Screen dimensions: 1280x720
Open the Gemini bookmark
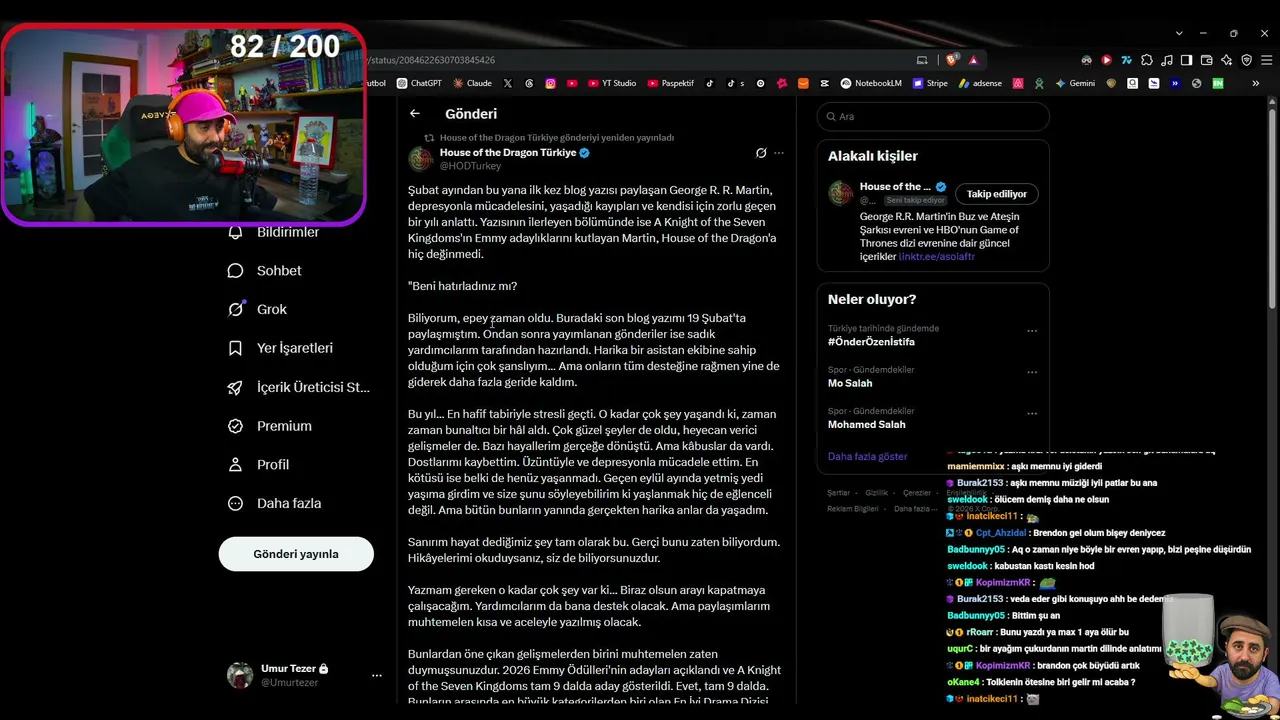(1074, 84)
